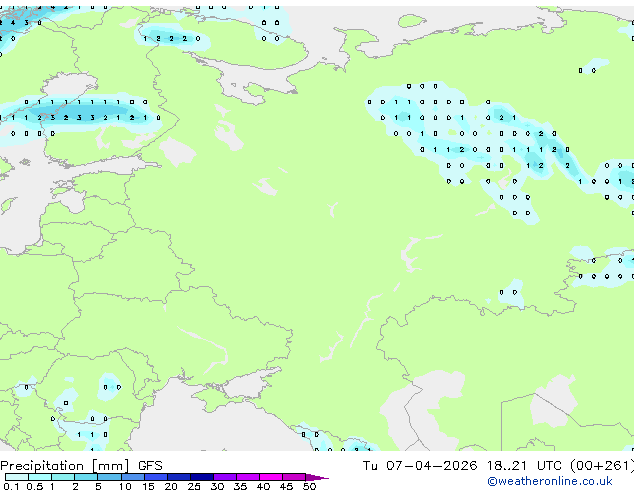This screenshot has height=490, width=634.
Task: Click the legend scale label '0.1'
Action: tap(11, 486)
